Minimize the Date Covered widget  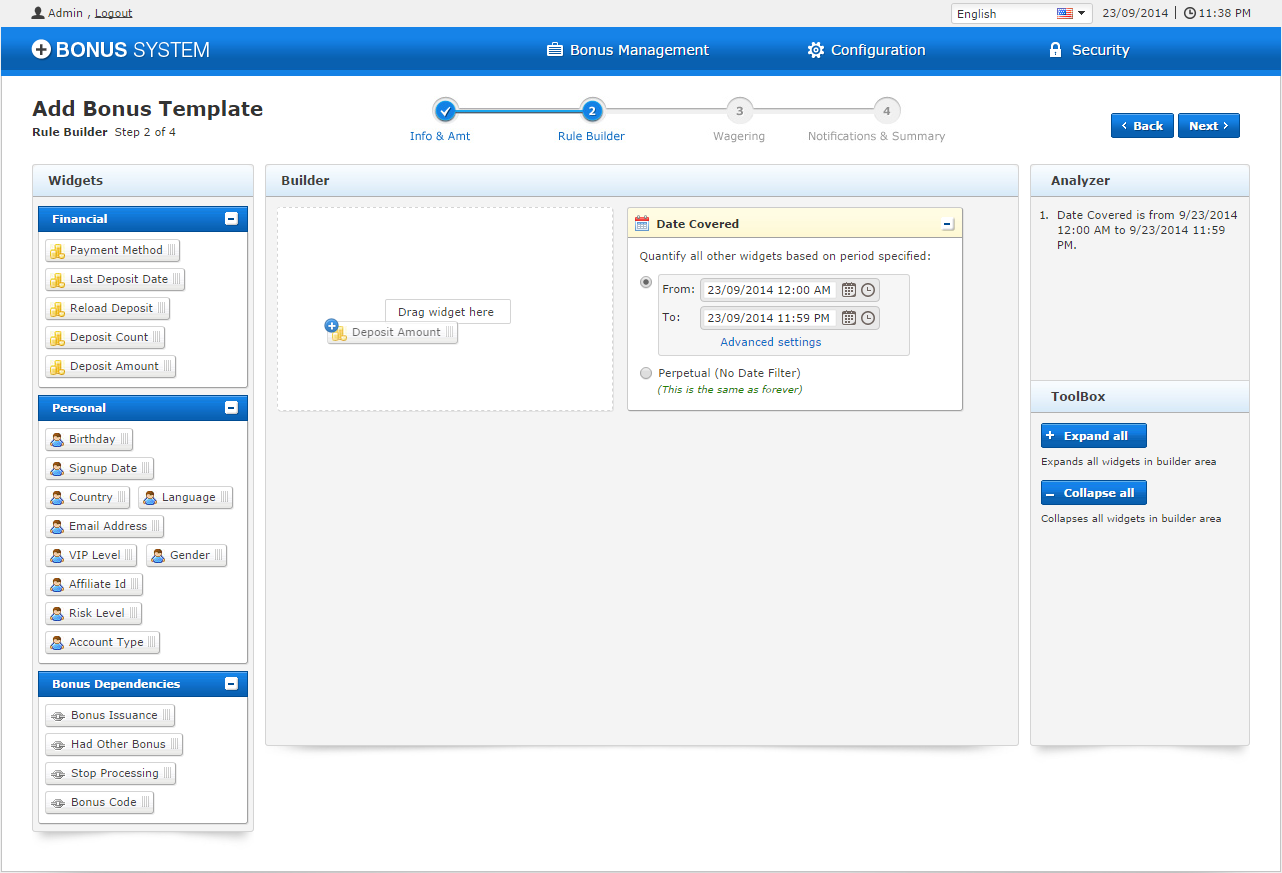coord(947,224)
